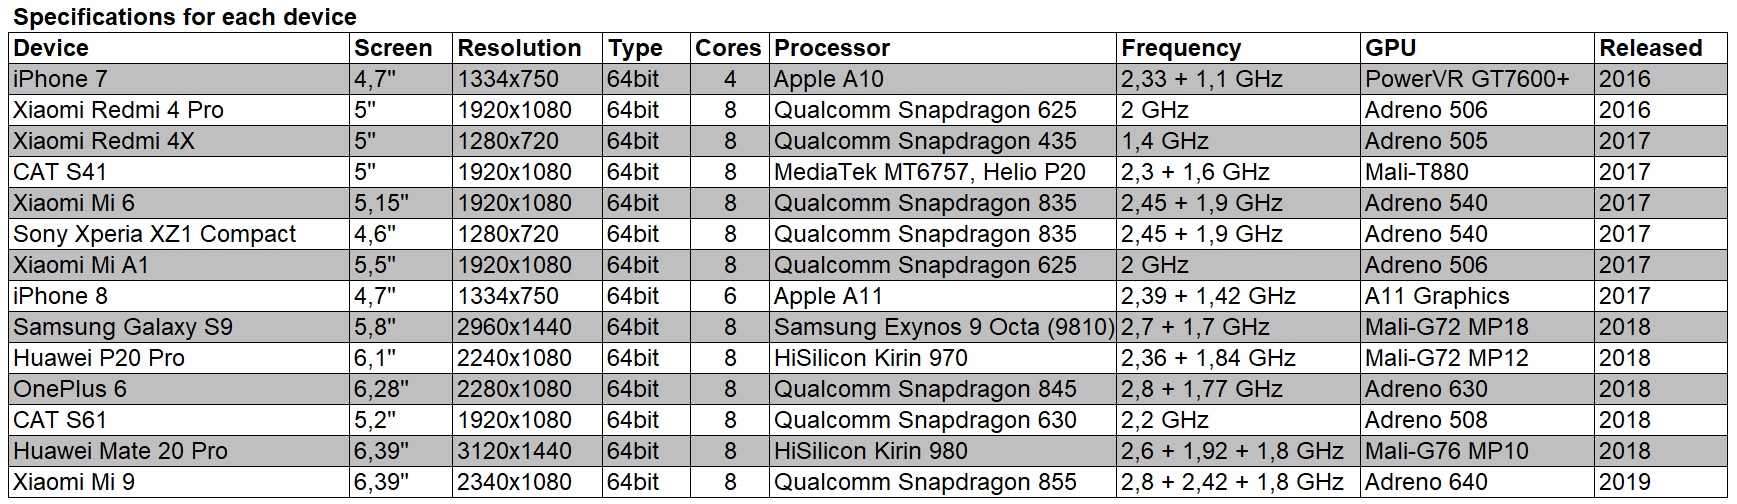Click the Xiaomi Mi 9 cell
The image size is (1737, 504).
[x=74, y=482]
